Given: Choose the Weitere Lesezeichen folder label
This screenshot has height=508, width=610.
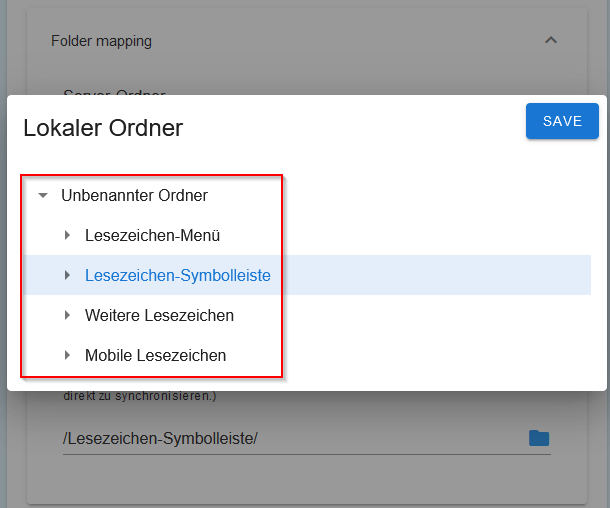Looking at the screenshot, I should coord(159,316).
